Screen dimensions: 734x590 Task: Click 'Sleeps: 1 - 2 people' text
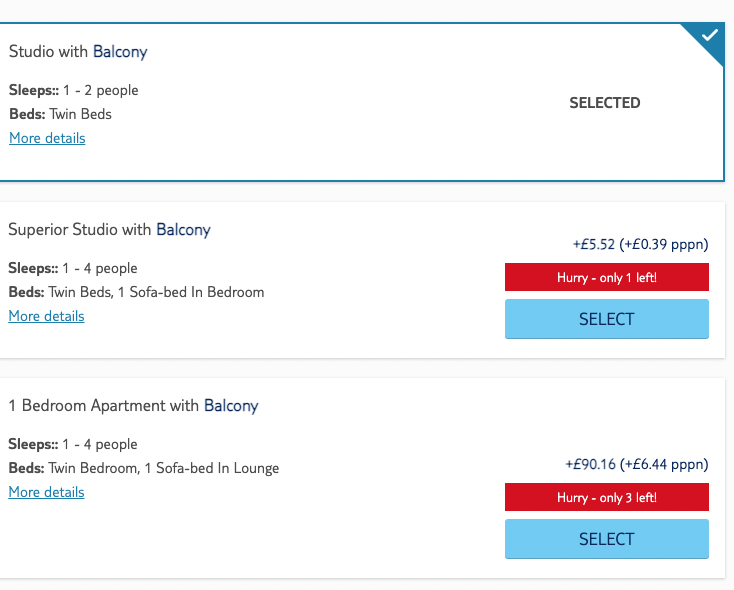[73, 90]
